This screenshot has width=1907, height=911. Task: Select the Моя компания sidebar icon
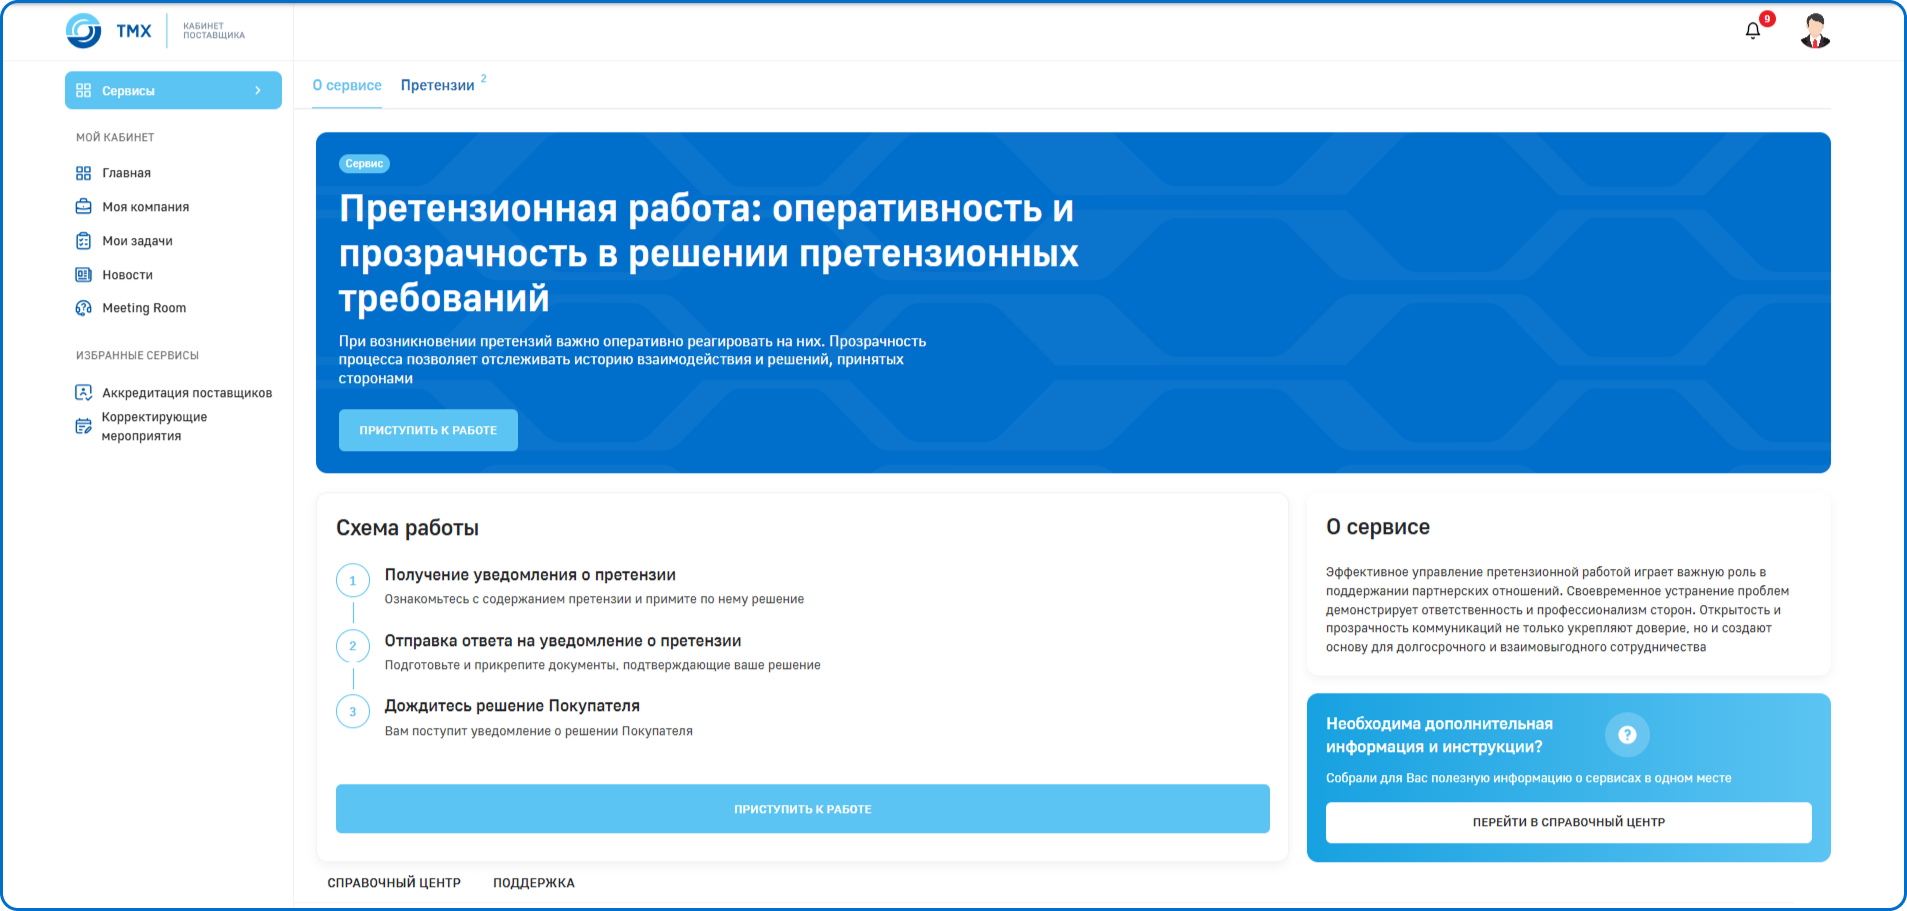(x=84, y=206)
